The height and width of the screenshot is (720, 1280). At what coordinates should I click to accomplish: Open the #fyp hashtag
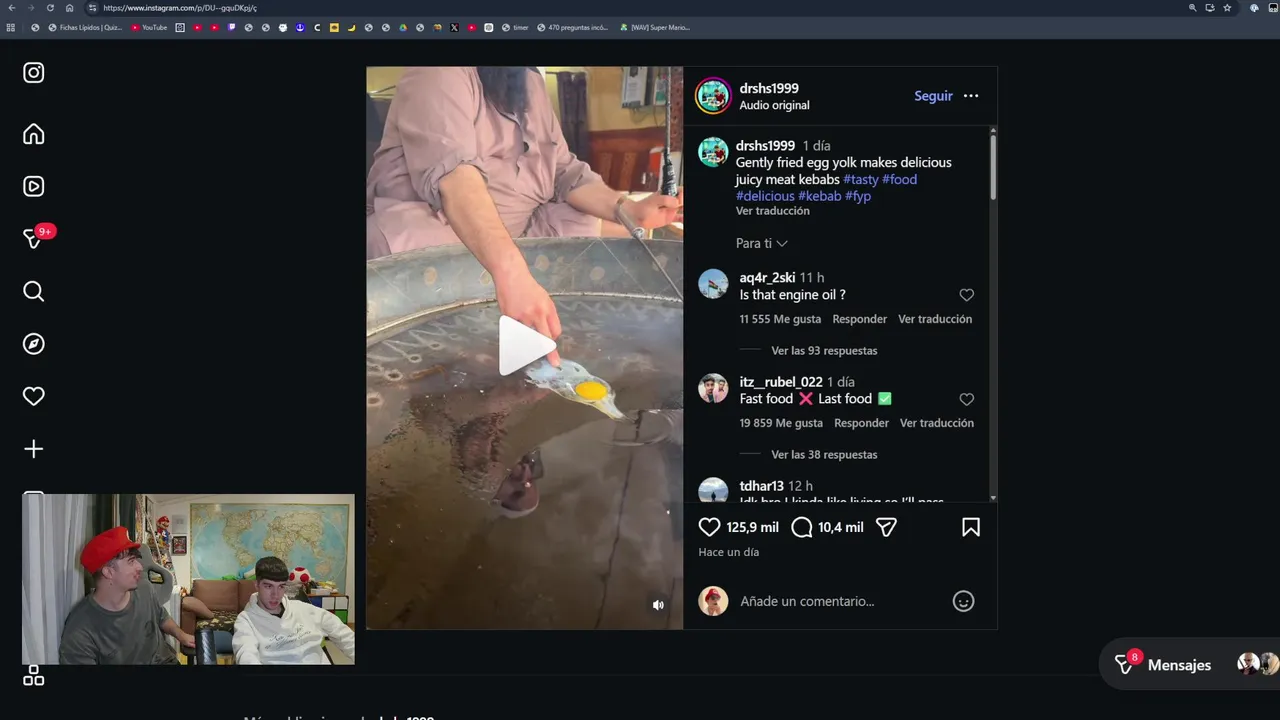click(858, 196)
